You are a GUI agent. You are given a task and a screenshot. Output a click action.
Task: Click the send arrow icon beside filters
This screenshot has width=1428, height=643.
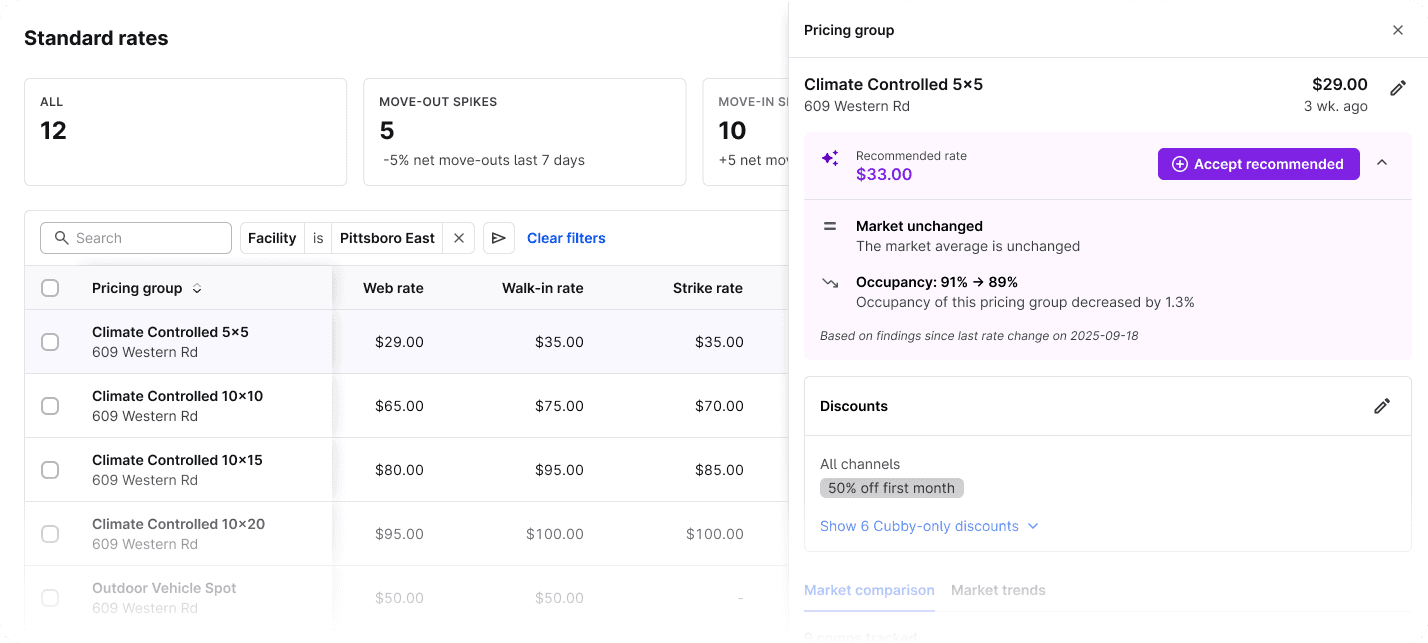click(499, 238)
